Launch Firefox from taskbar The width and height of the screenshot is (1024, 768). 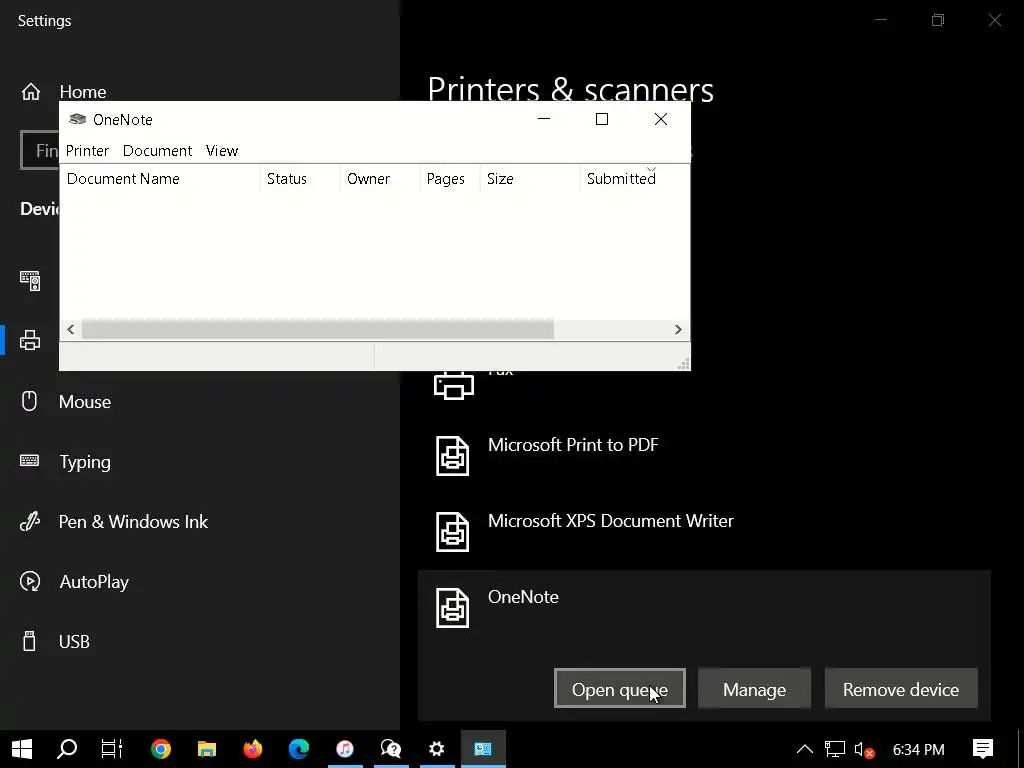(253, 749)
